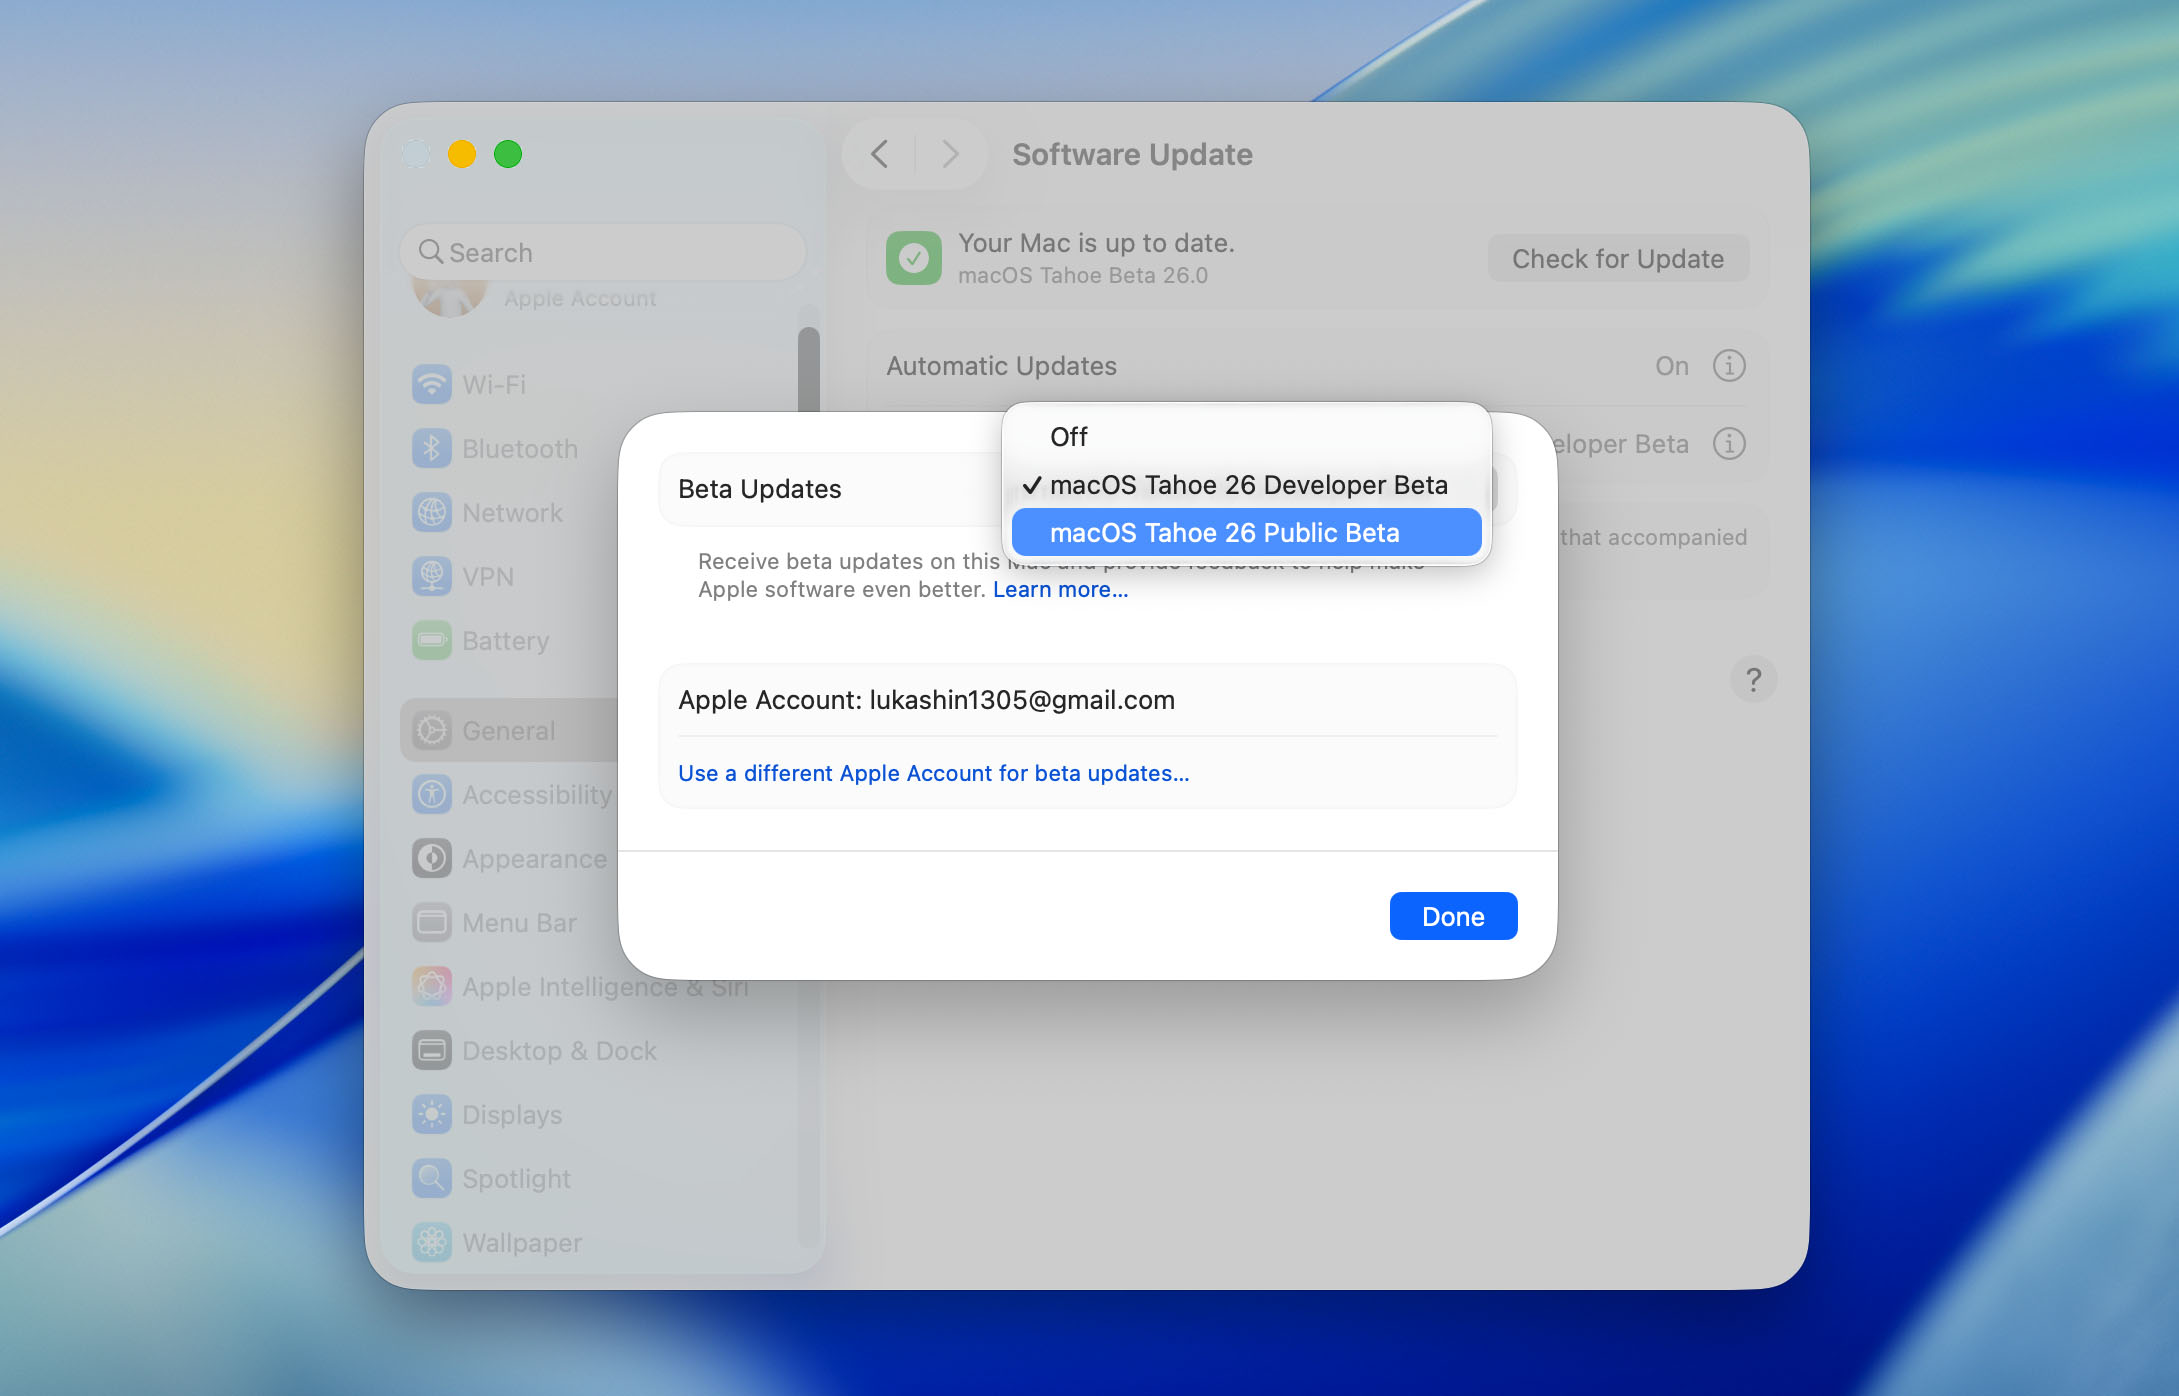Screen dimensions: 2179x1396
Task: Click Check for Update button
Action: (1618, 259)
